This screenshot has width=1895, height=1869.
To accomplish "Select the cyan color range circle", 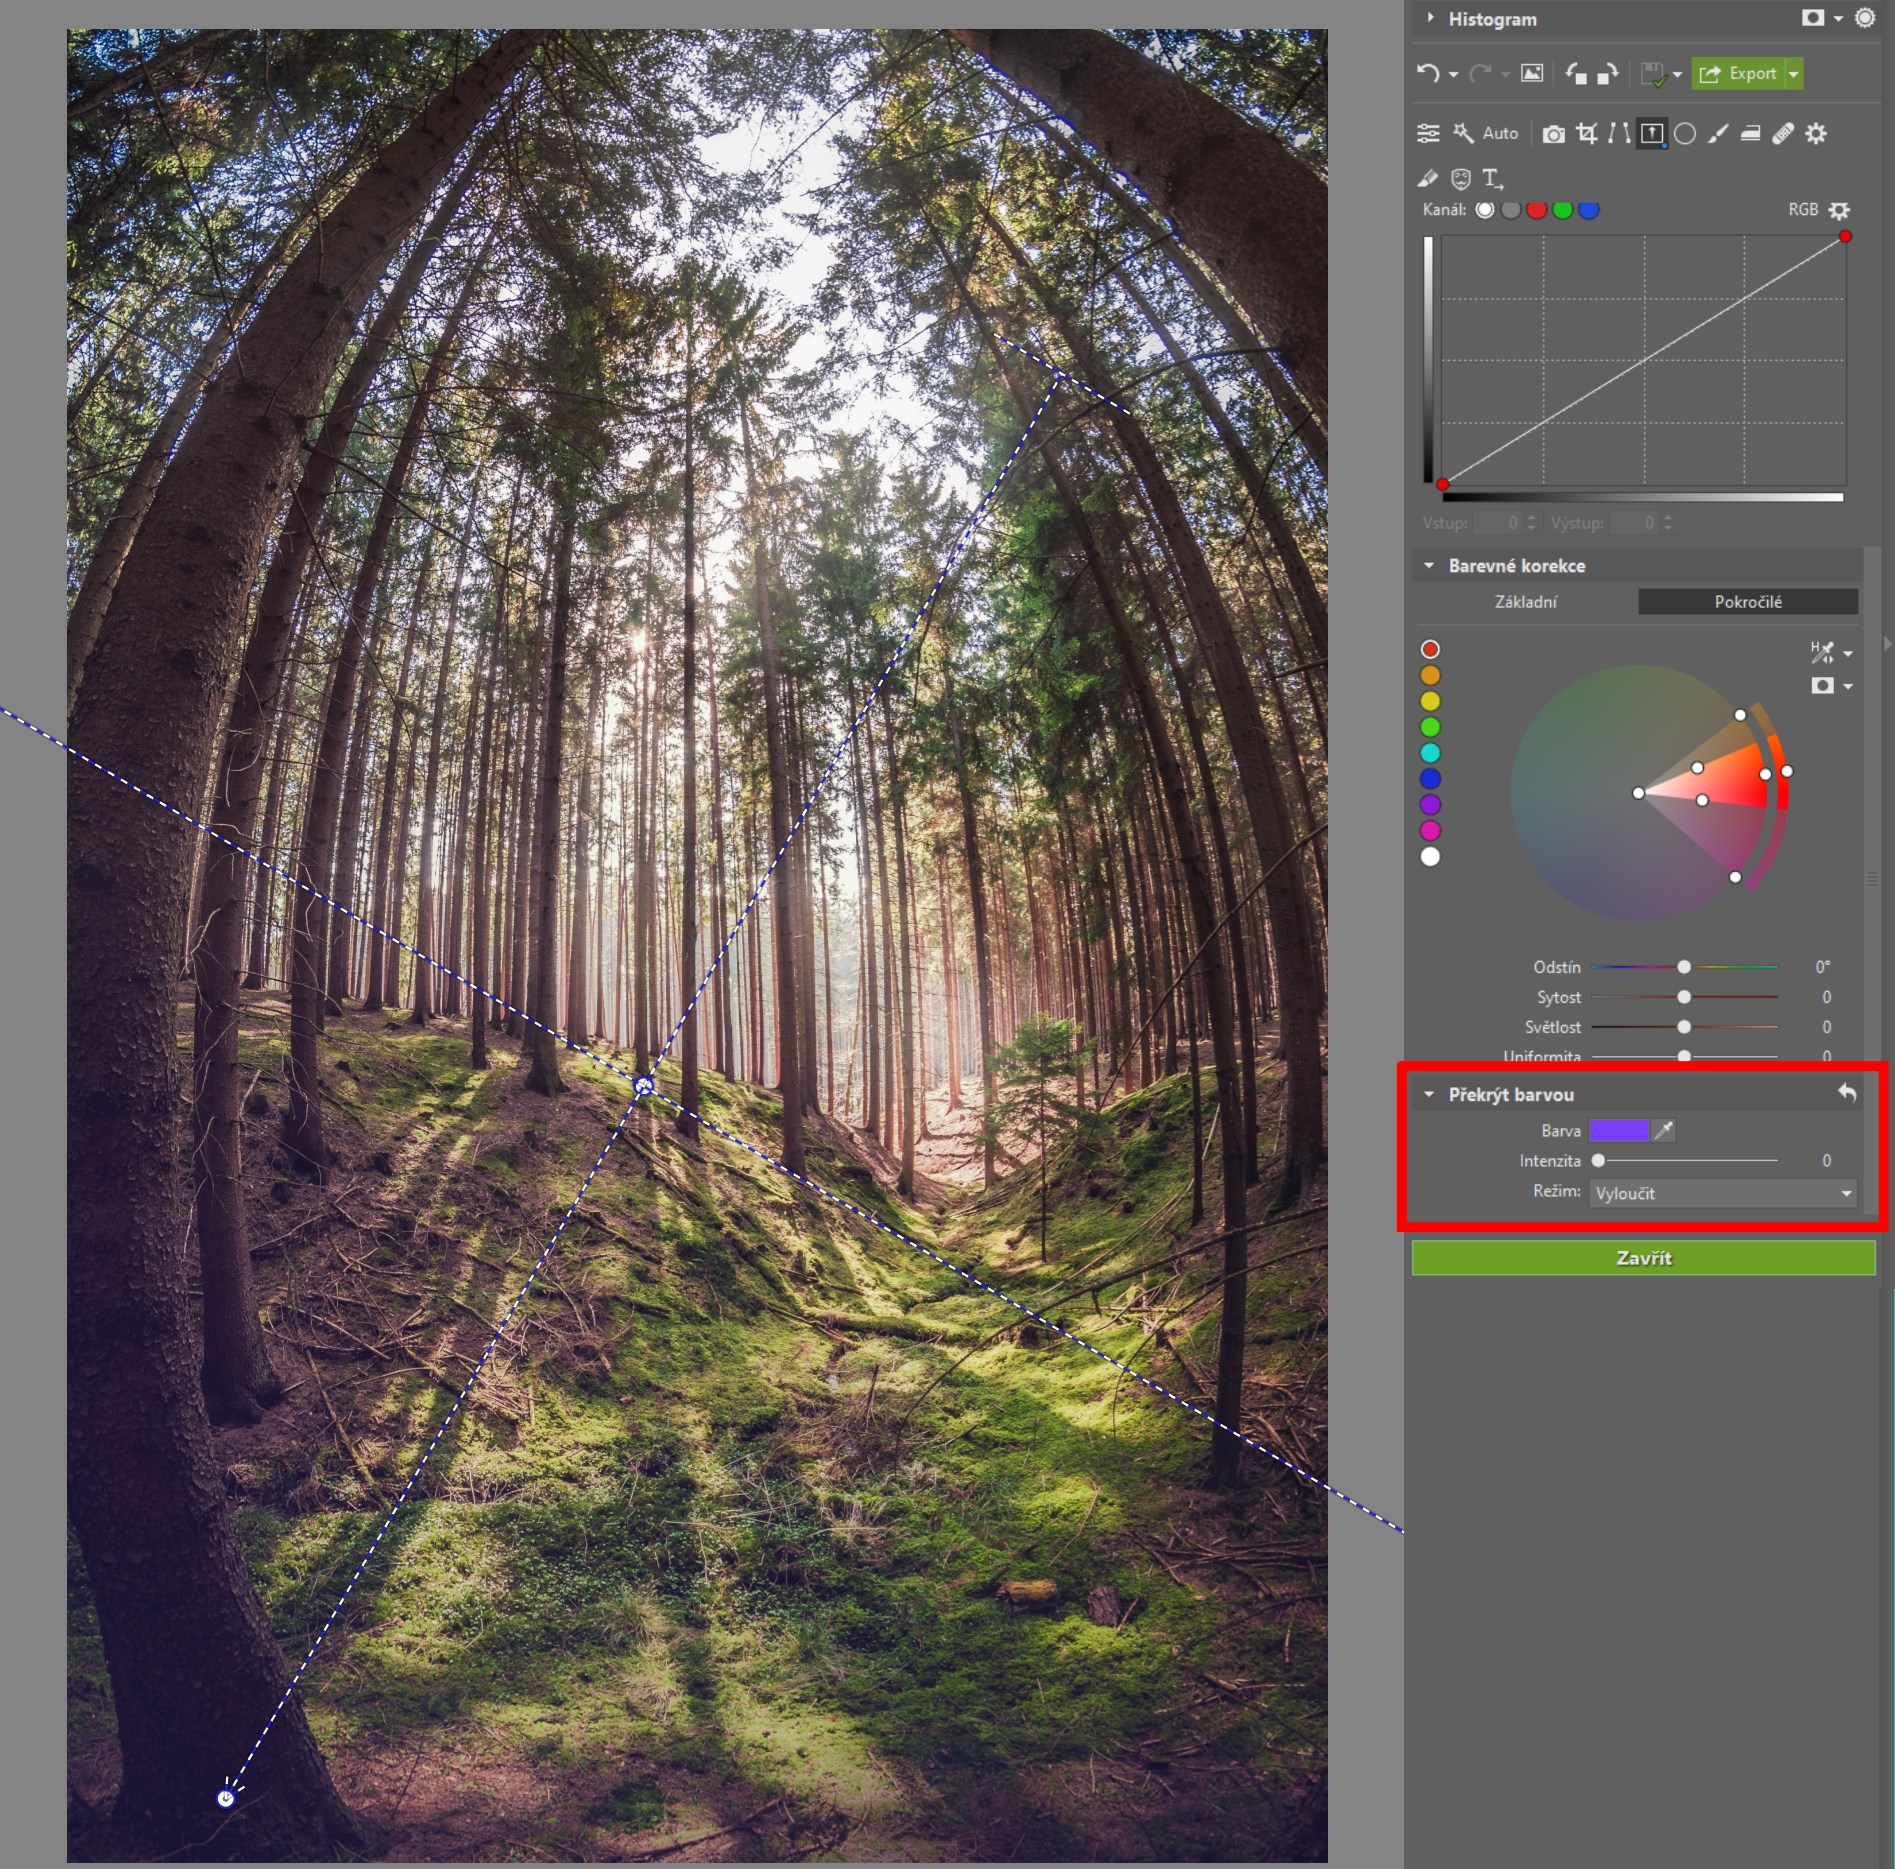I will 1430,753.
